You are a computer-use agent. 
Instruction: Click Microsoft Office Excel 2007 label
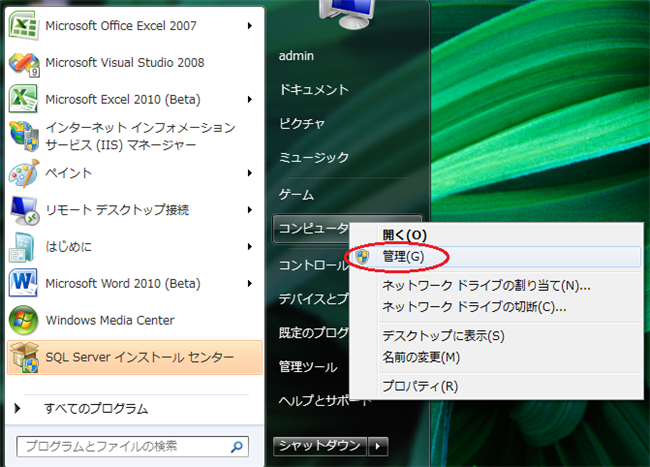(x=121, y=26)
